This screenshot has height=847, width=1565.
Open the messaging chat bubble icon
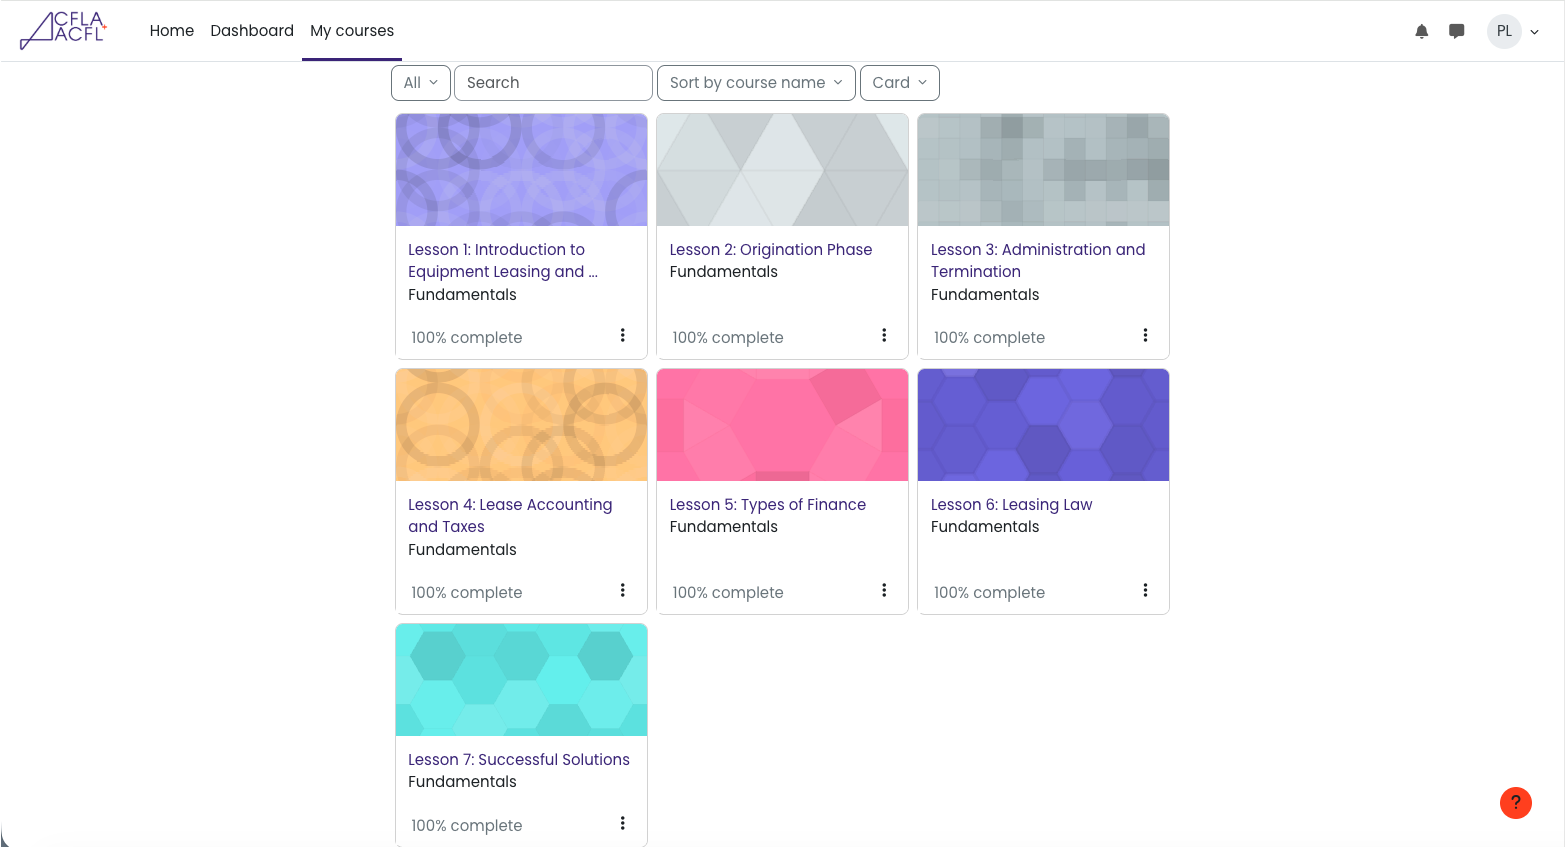(x=1457, y=31)
